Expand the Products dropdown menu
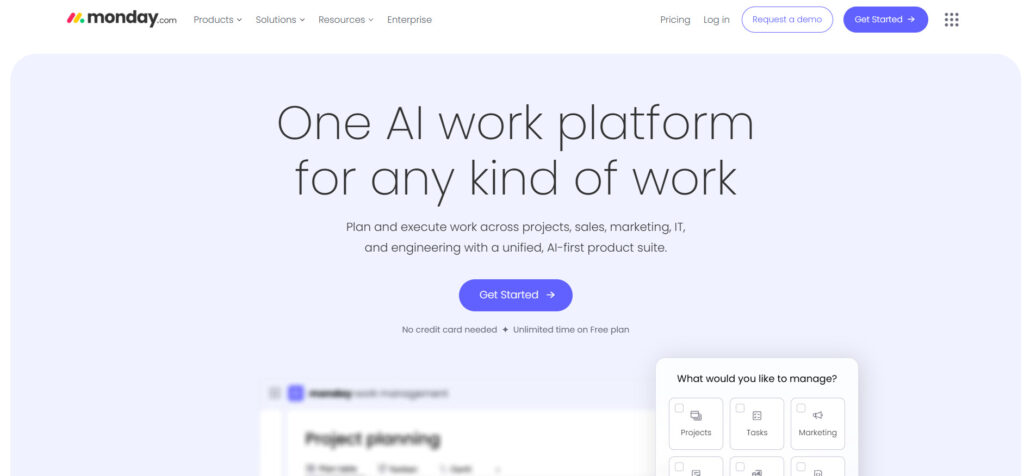 point(217,20)
